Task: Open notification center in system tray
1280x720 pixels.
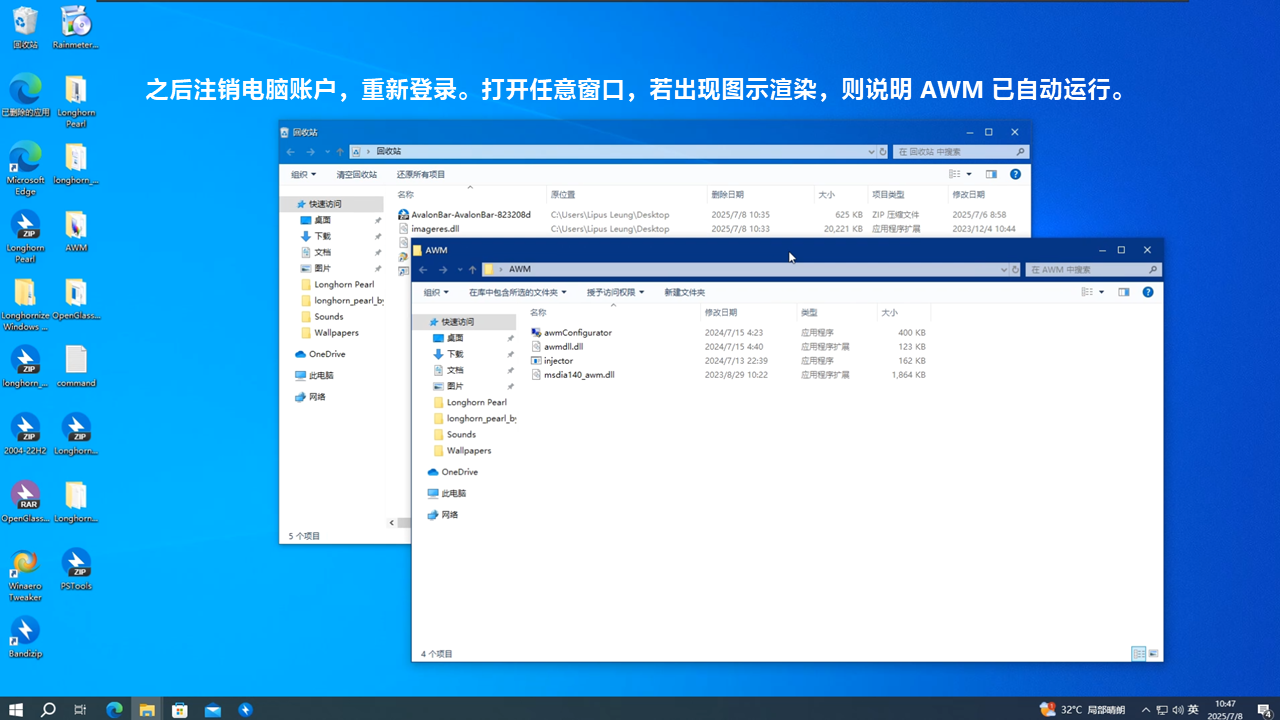Action: pos(1263,709)
